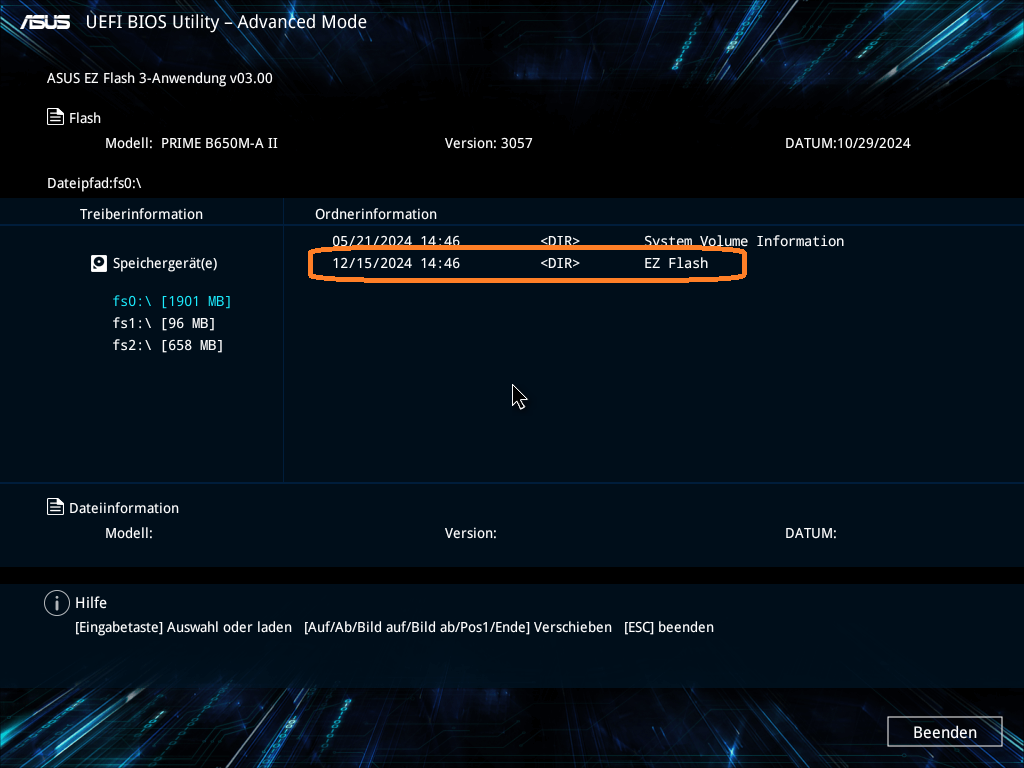Click the [ESC] beenden help hint

(669, 627)
